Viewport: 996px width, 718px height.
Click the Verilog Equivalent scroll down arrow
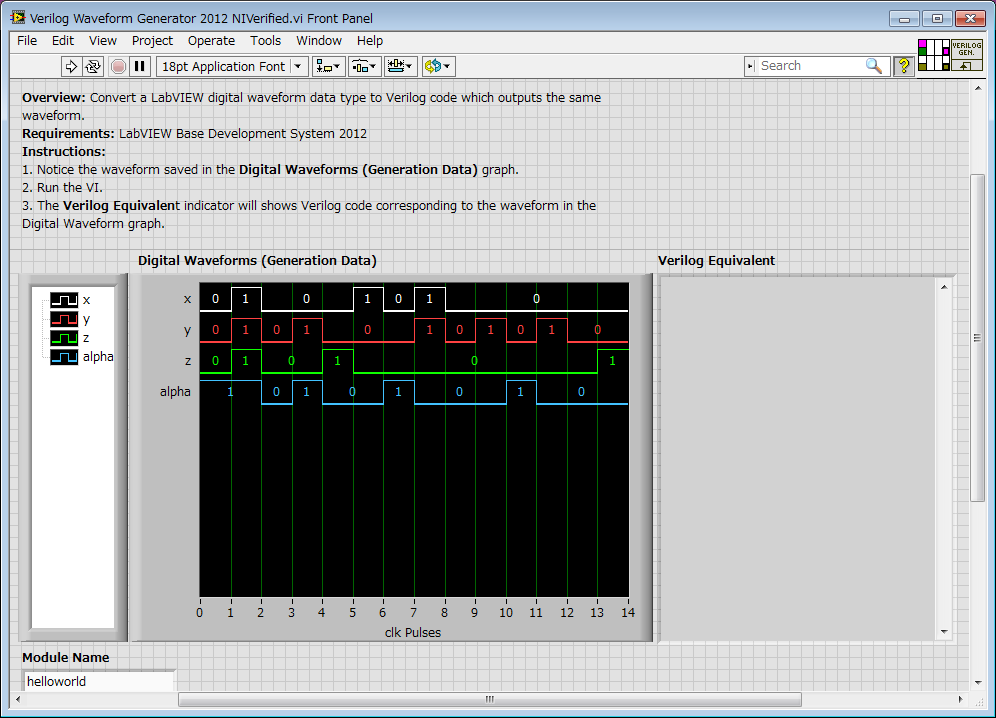pos(944,632)
